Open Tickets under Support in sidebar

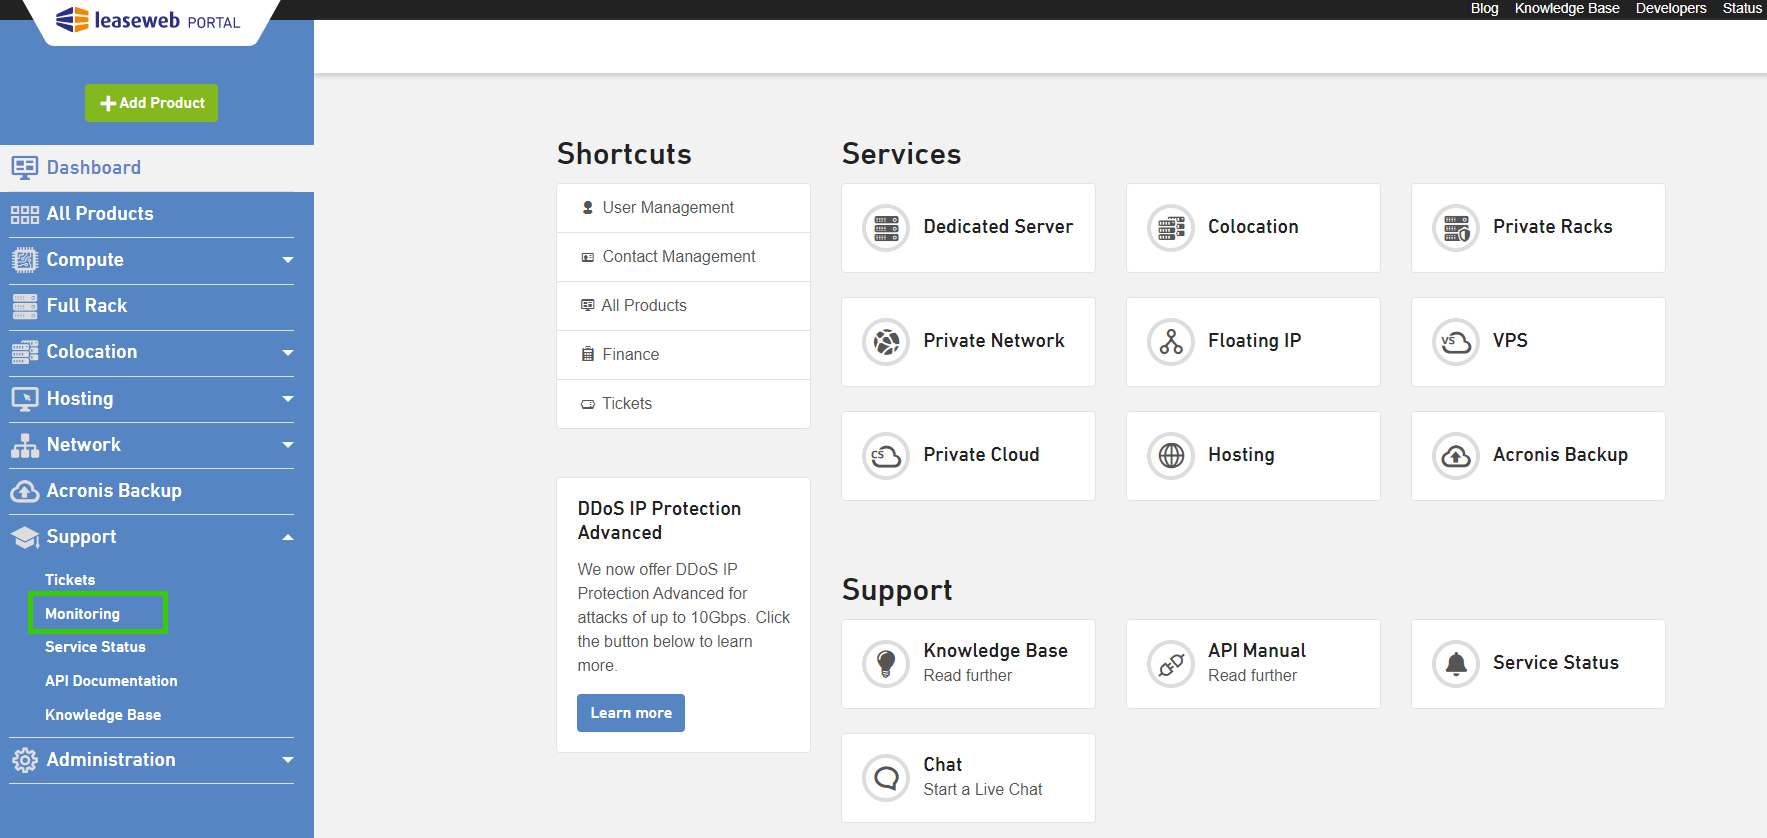(70, 580)
